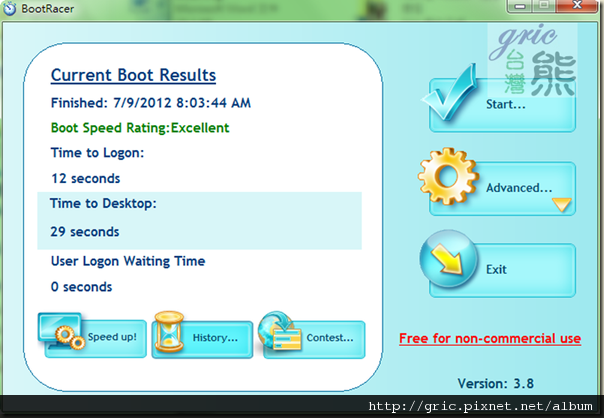The image size is (604, 418).
Task: Select the Time to Desktop: label
Action: coord(103,204)
